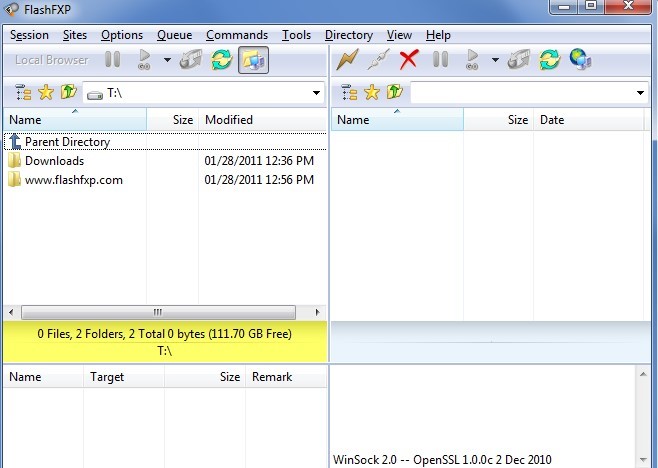
Task: Pause the transfer in local toolbar
Action: click(112, 60)
